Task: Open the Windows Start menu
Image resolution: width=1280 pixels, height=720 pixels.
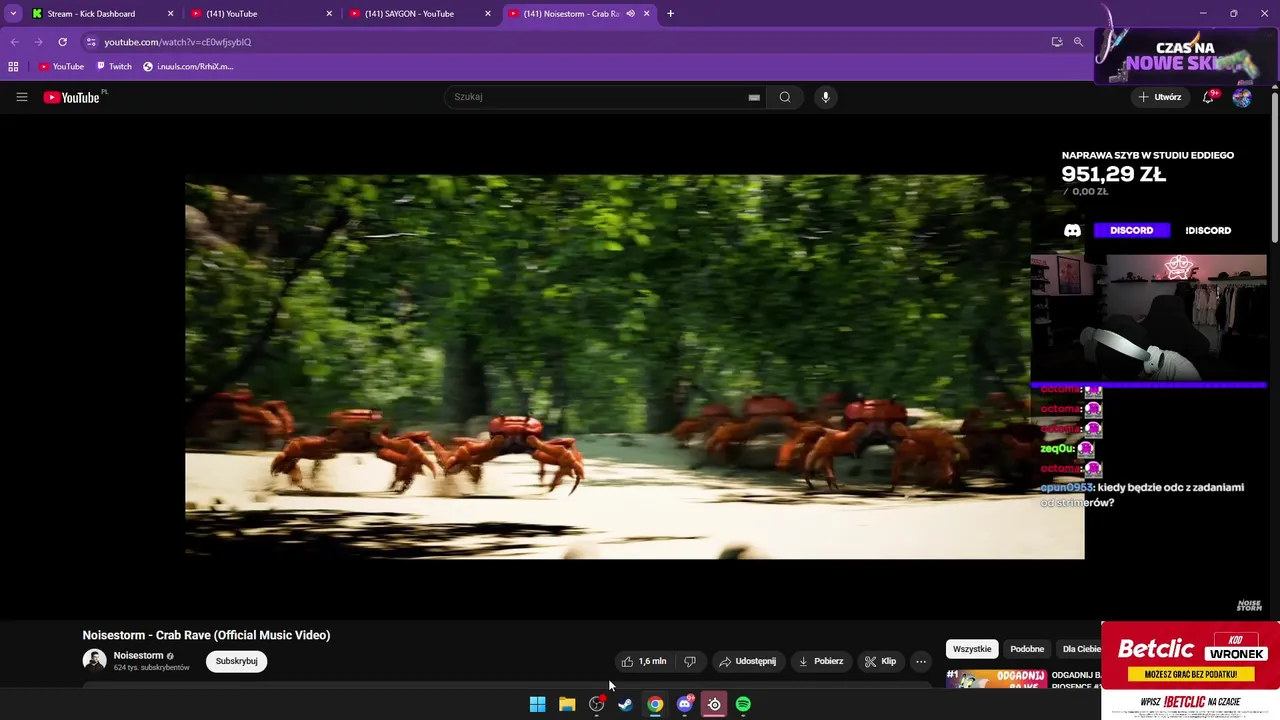Action: point(537,704)
